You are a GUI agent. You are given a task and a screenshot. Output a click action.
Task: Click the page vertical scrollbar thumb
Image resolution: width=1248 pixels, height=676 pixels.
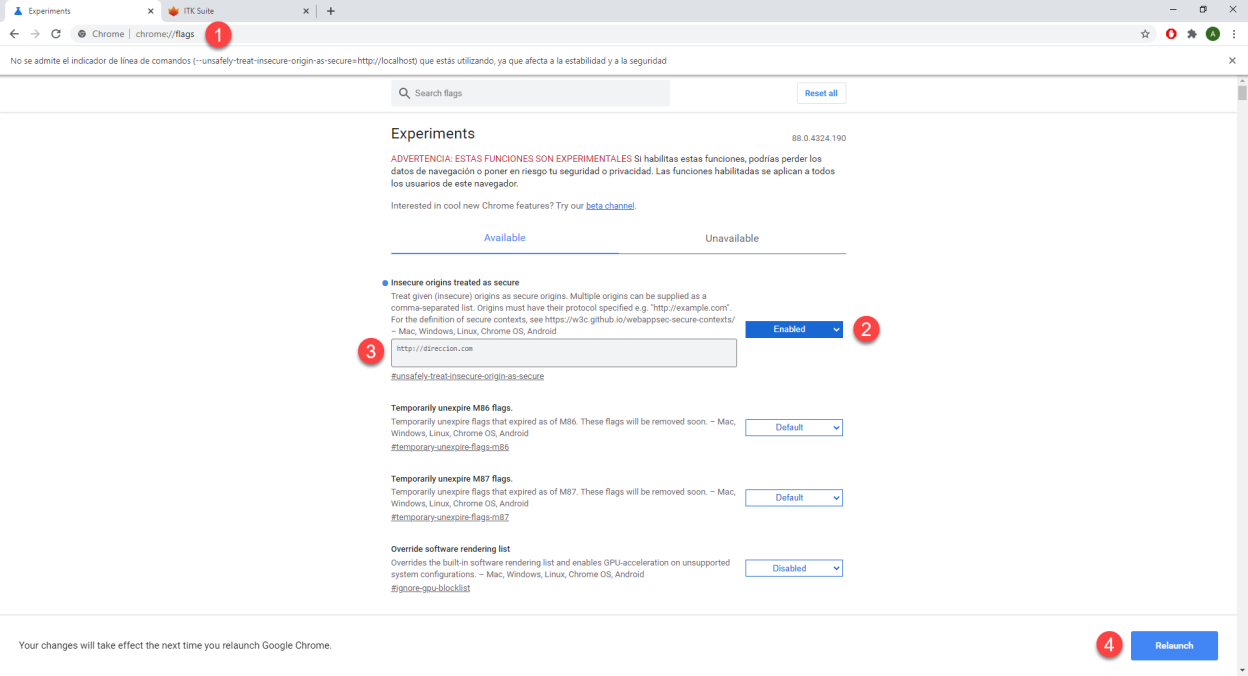tap(1242, 93)
